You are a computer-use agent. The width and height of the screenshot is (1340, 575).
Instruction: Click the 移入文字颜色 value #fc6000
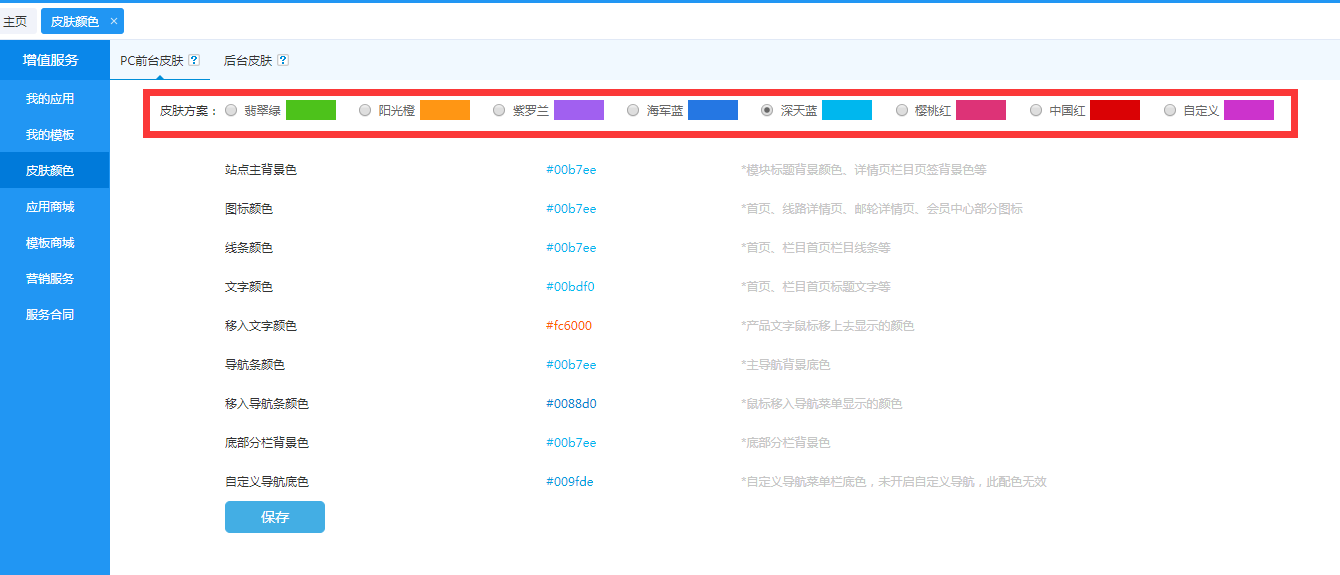tap(569, 326)
